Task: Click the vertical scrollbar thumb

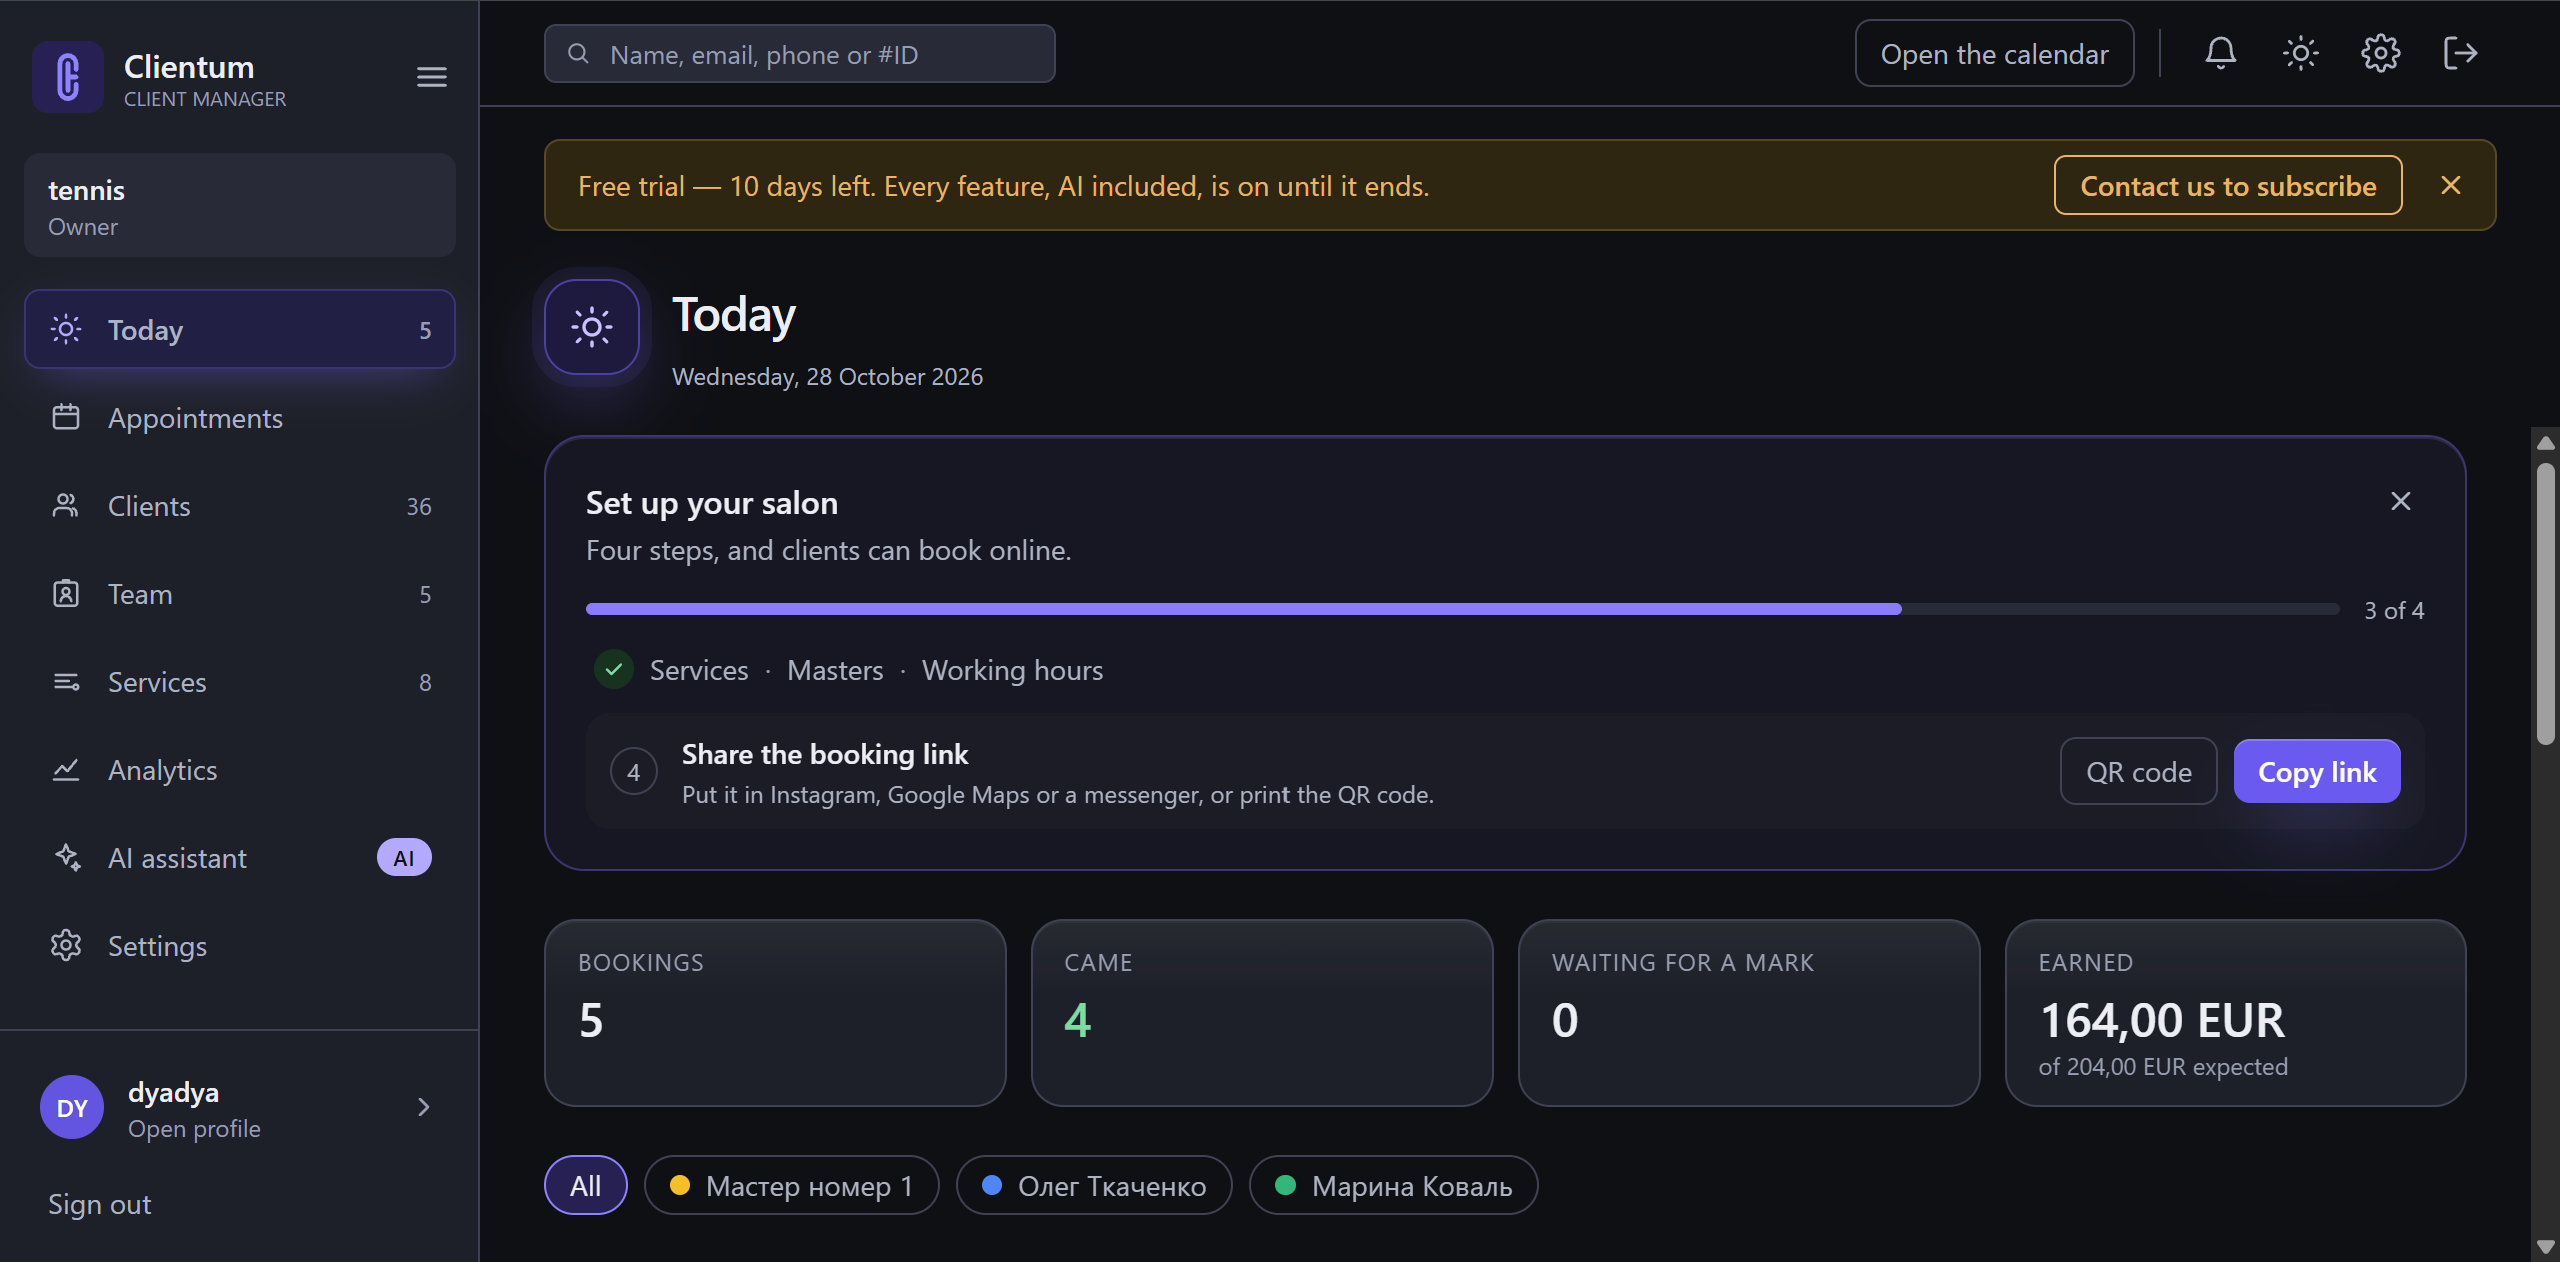Action: (x=2546, y=603)
